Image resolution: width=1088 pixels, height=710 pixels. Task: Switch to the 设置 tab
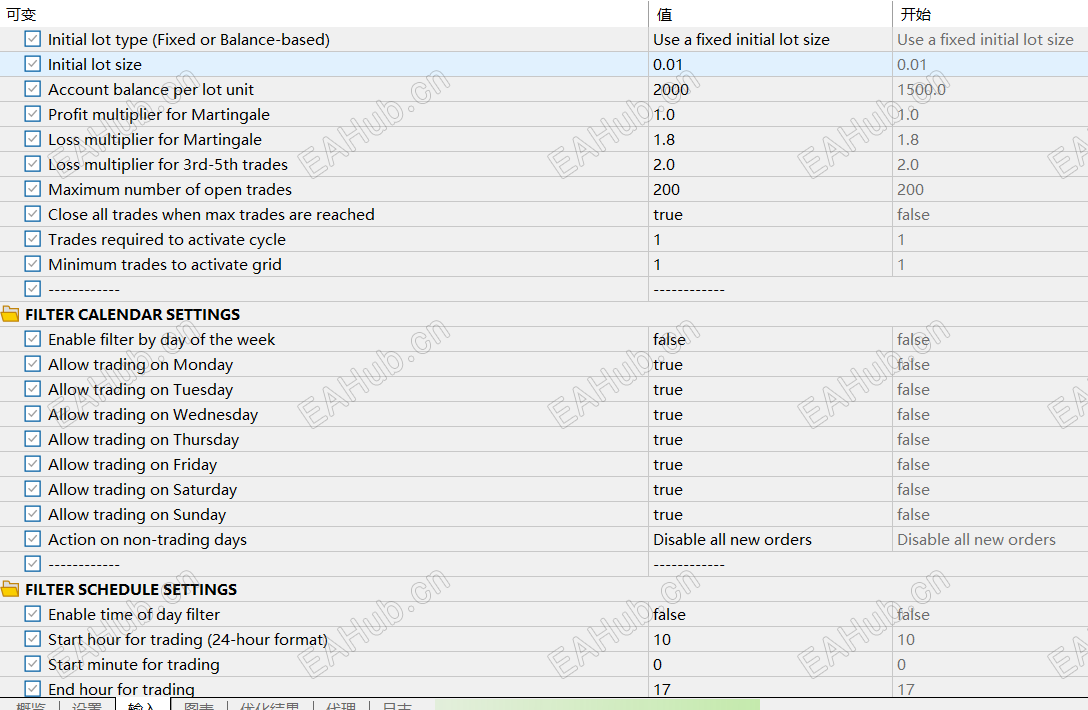click(x=87, y=705)
